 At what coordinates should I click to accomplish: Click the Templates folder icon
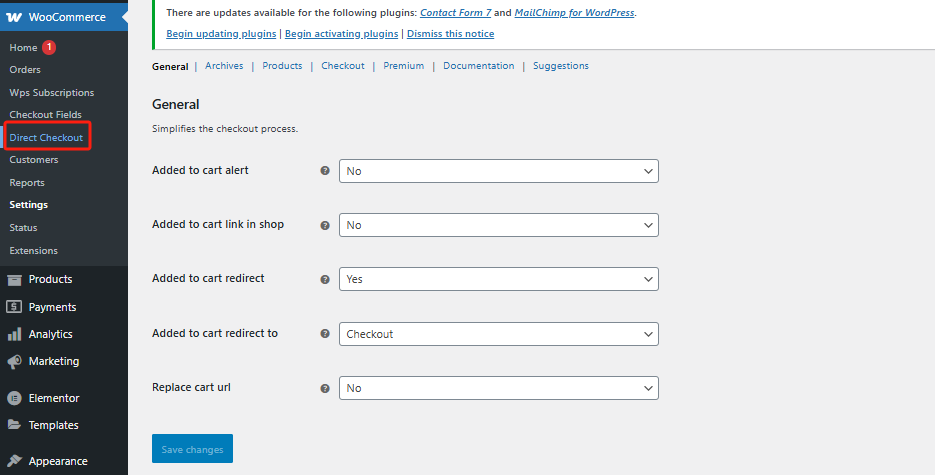[x=15, y=425]
